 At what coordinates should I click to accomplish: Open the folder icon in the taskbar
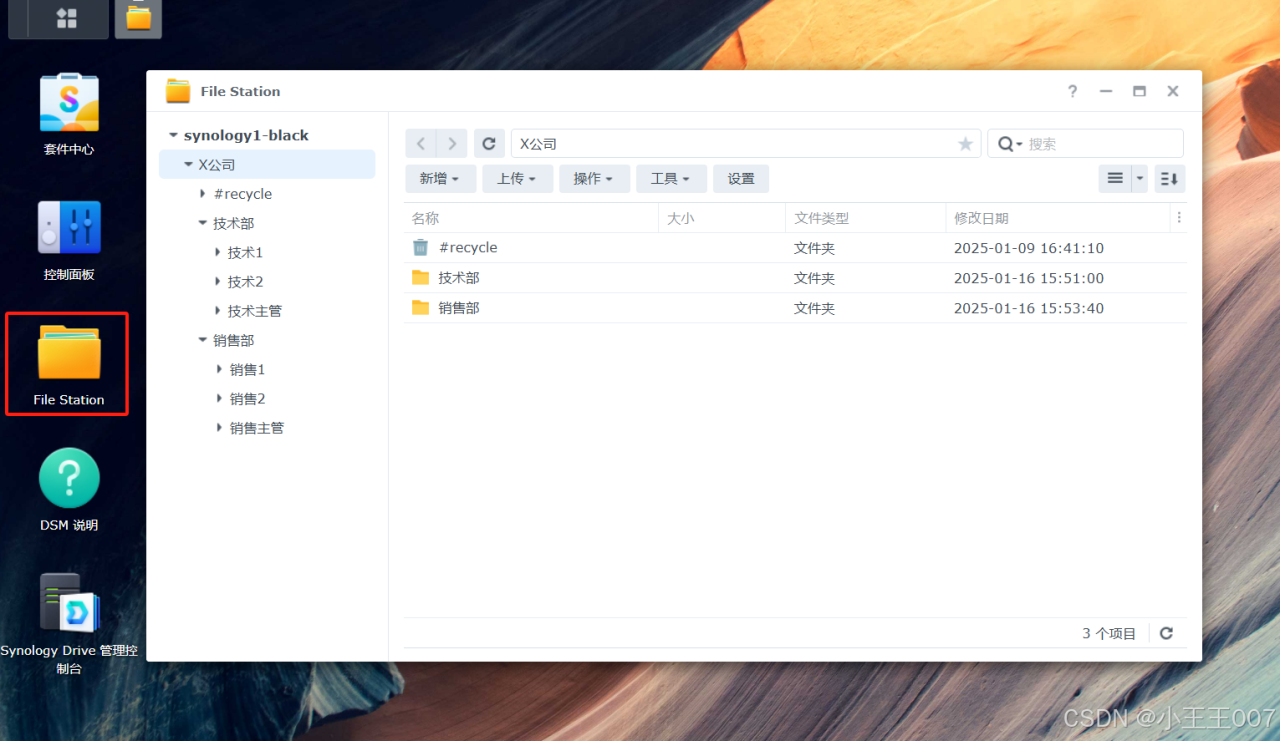point(137,18)
